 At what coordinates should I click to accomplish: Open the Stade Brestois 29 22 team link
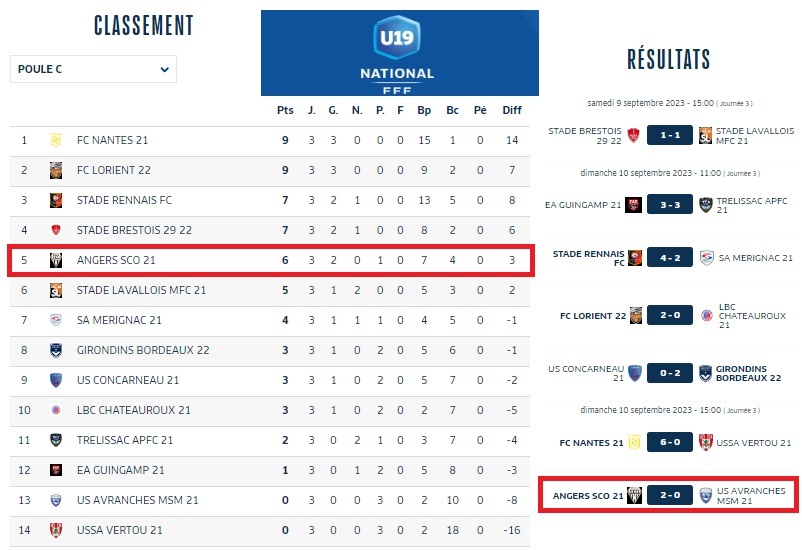point(134,230)
